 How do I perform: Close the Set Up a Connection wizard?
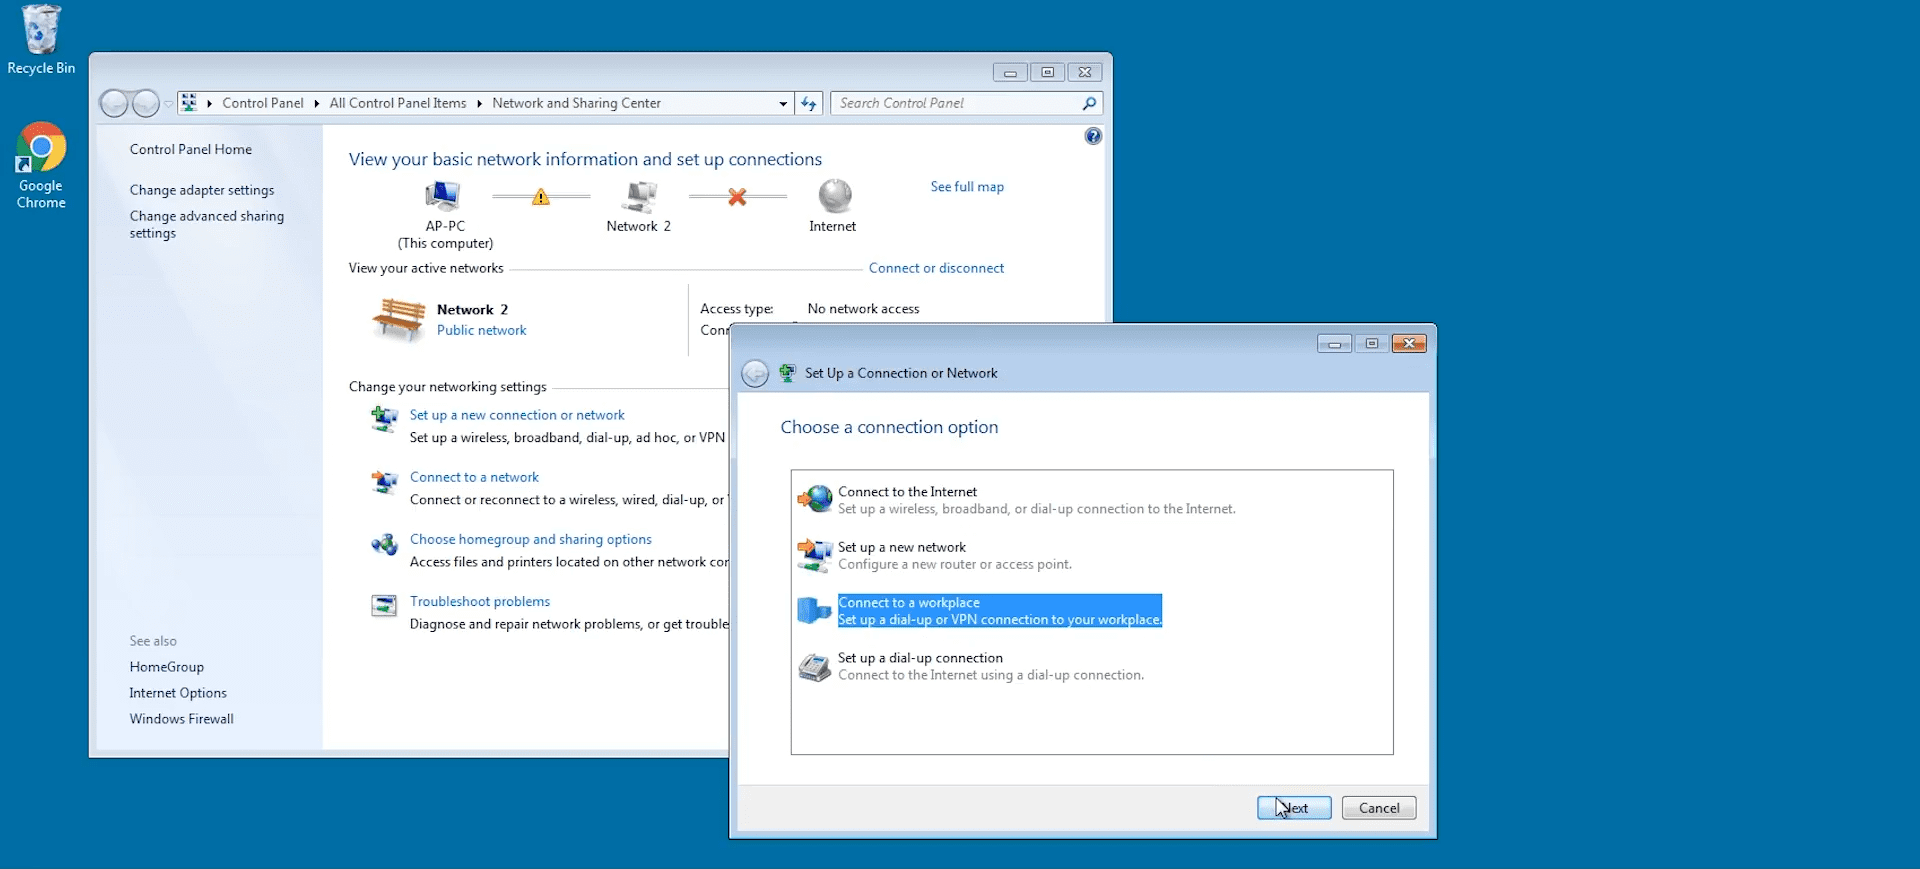coord(1409,344)
